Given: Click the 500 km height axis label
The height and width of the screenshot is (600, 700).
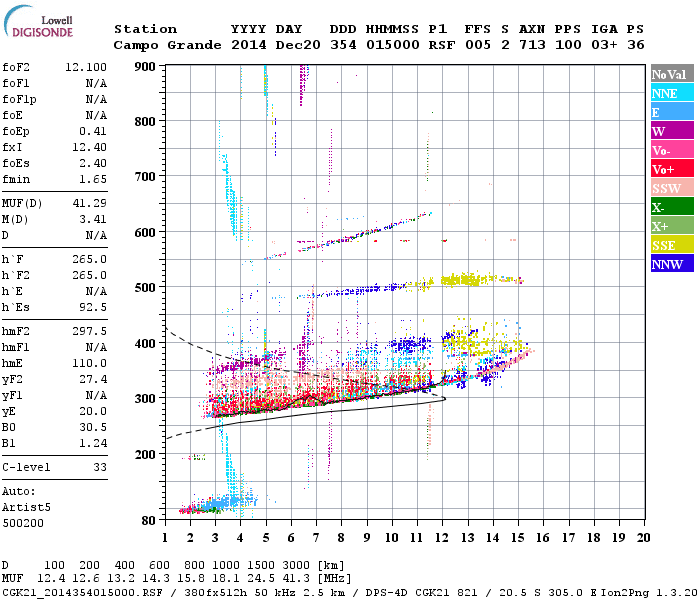Looking at the screenshot, I should (145, 288).
